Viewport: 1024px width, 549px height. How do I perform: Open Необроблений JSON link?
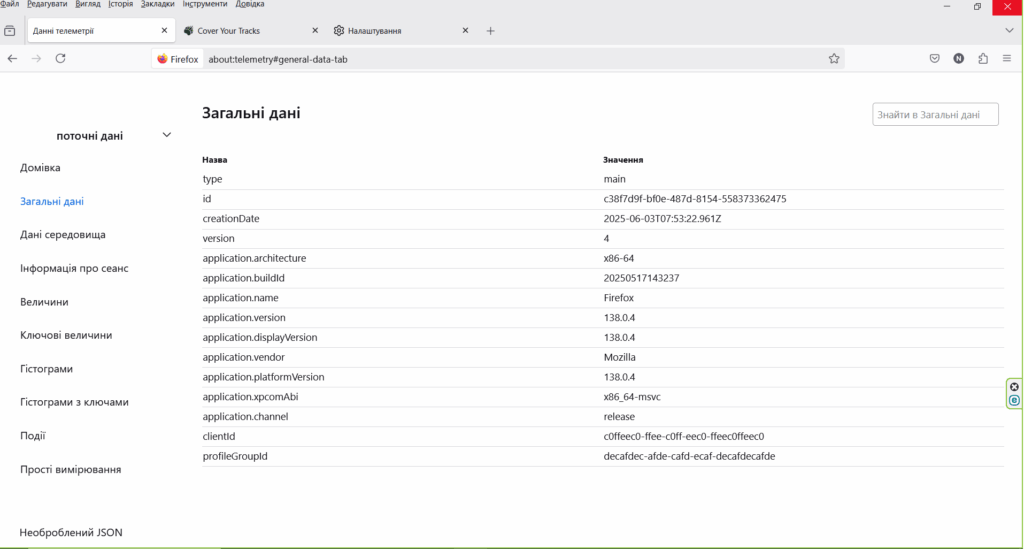[x=71, y=533]
